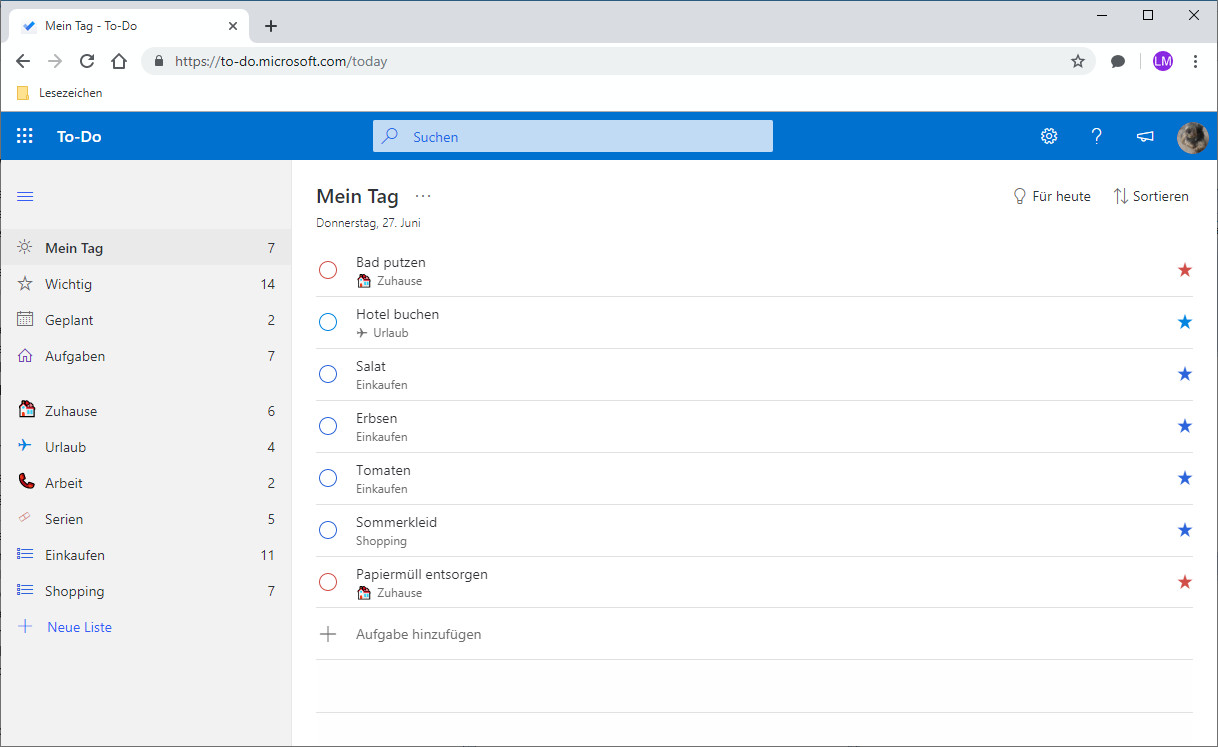The image size is (1218, 747).
Task: Complete the Papiermüll entsorgen task
Action: 328,582
